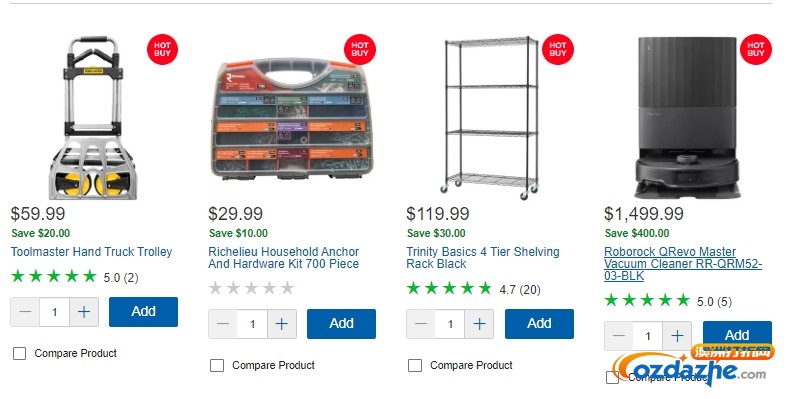This screenshot has width=797, height=399.
Task: Enable Compare Product for Richelieu Hardware Kit
Action: [217, 365]
